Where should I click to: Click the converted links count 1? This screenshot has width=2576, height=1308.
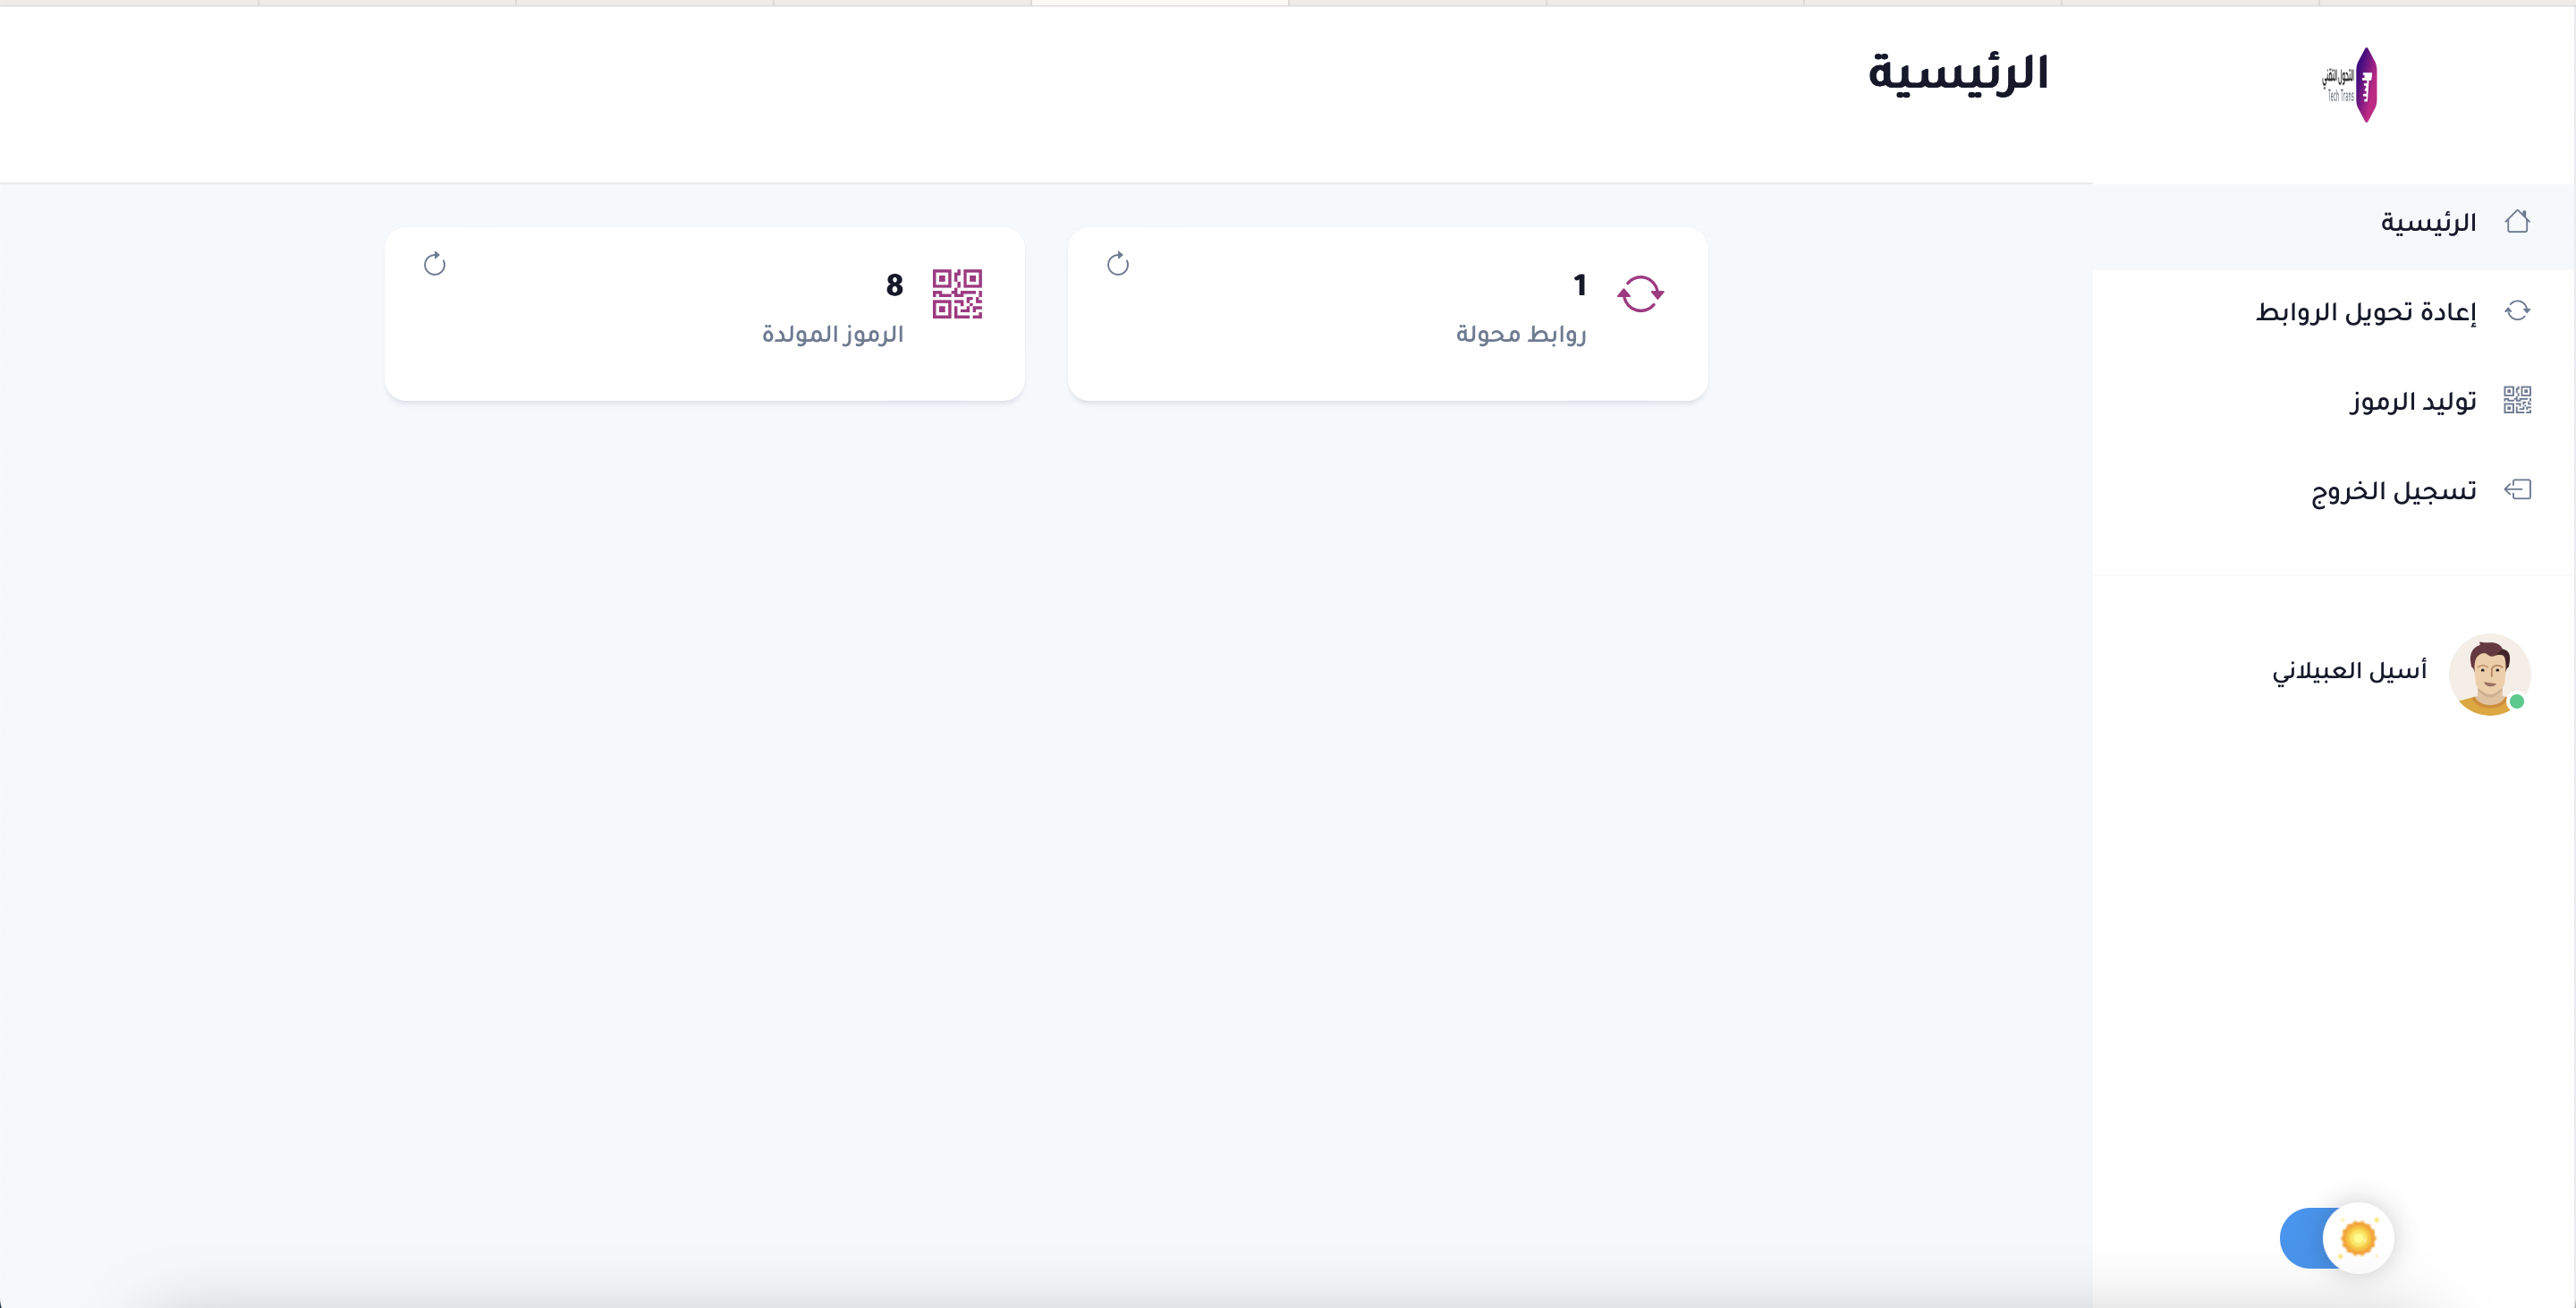[x=1580, y=286]
